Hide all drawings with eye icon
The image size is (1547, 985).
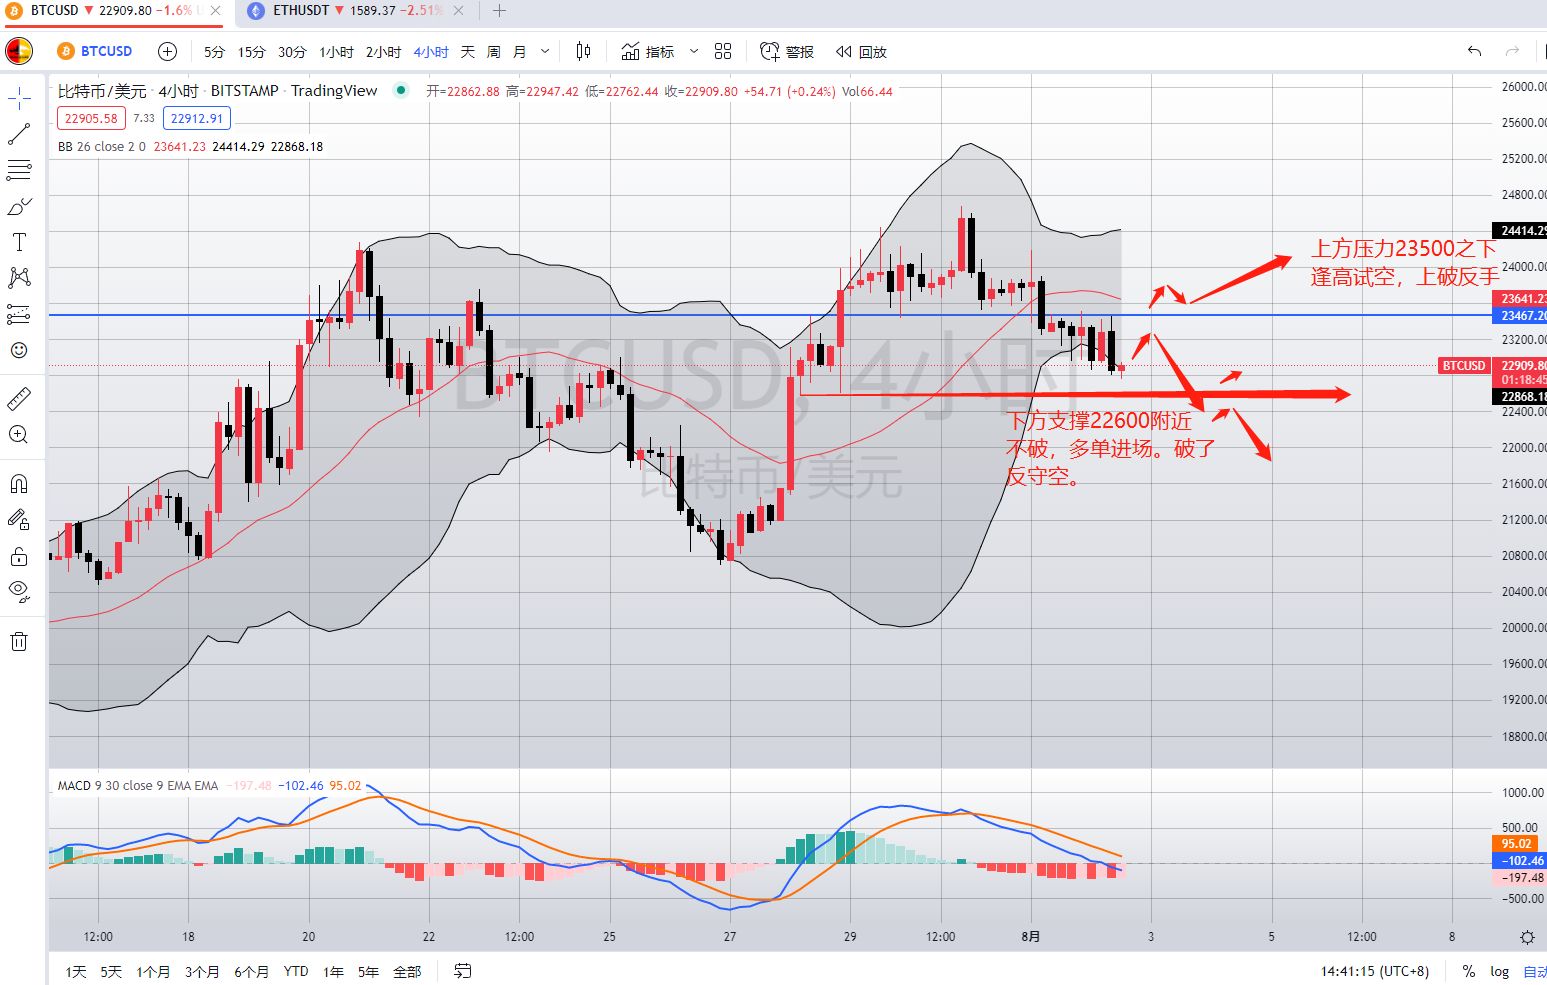pyautogui.click(x=19, y=591)
